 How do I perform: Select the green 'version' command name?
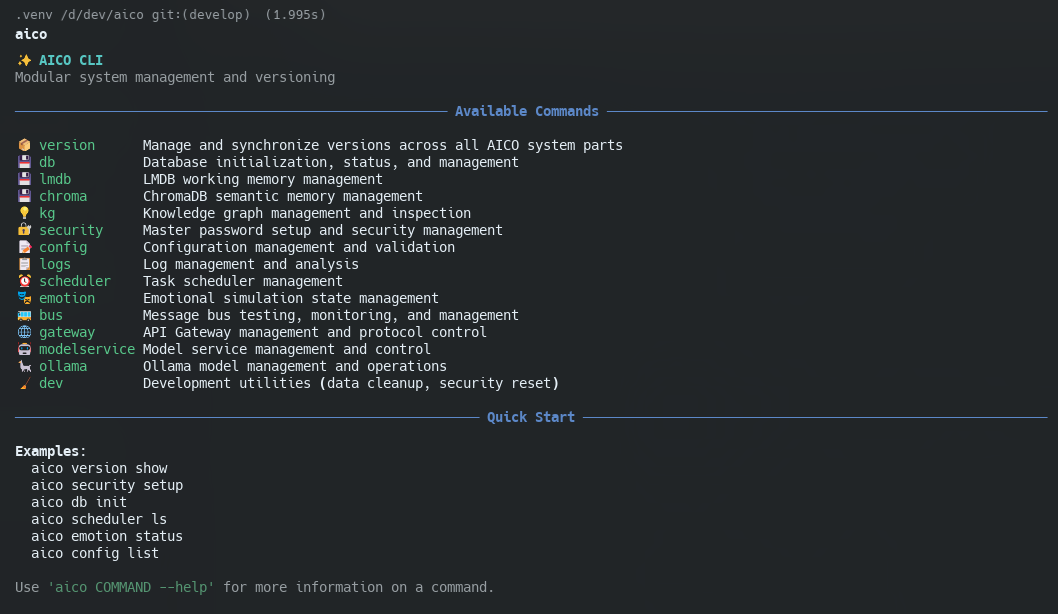click(67, 145)
